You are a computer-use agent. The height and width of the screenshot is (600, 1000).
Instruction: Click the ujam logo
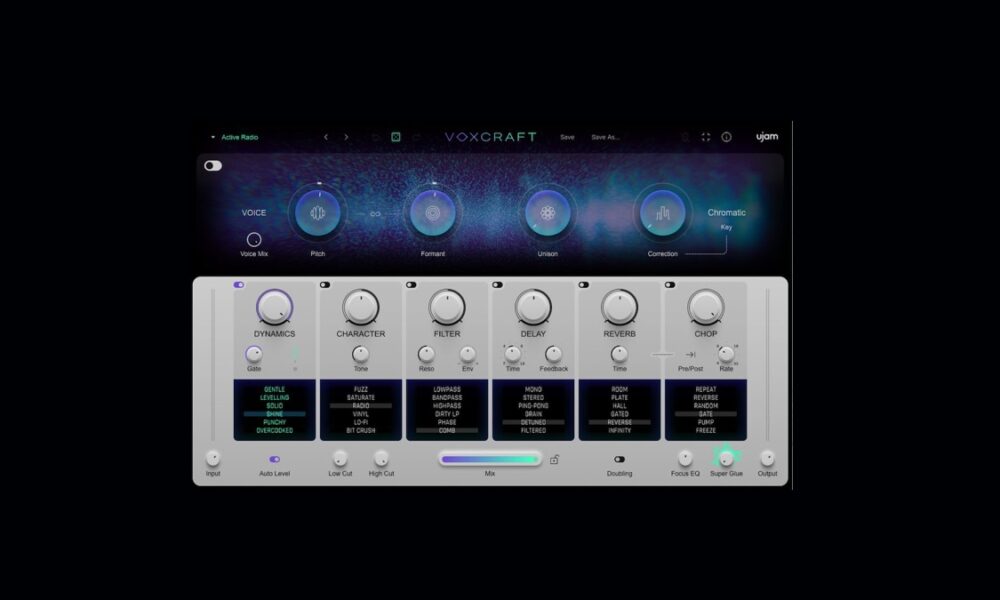tap(765, 136)
